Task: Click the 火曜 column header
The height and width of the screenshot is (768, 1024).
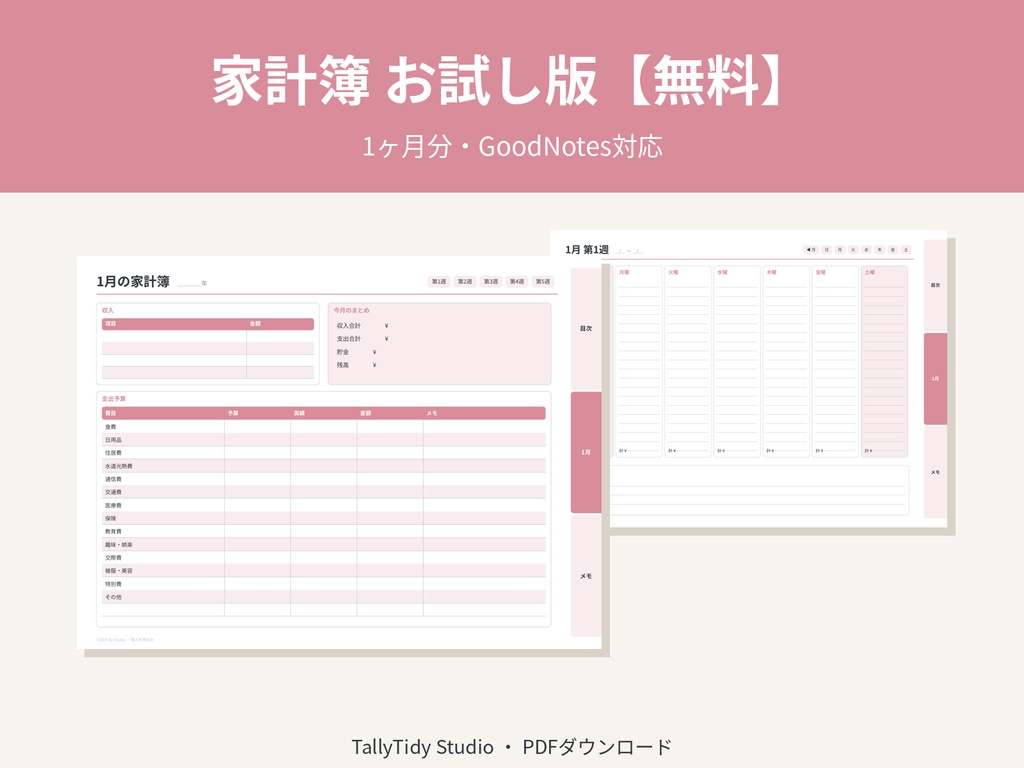Action: point(673,272)
